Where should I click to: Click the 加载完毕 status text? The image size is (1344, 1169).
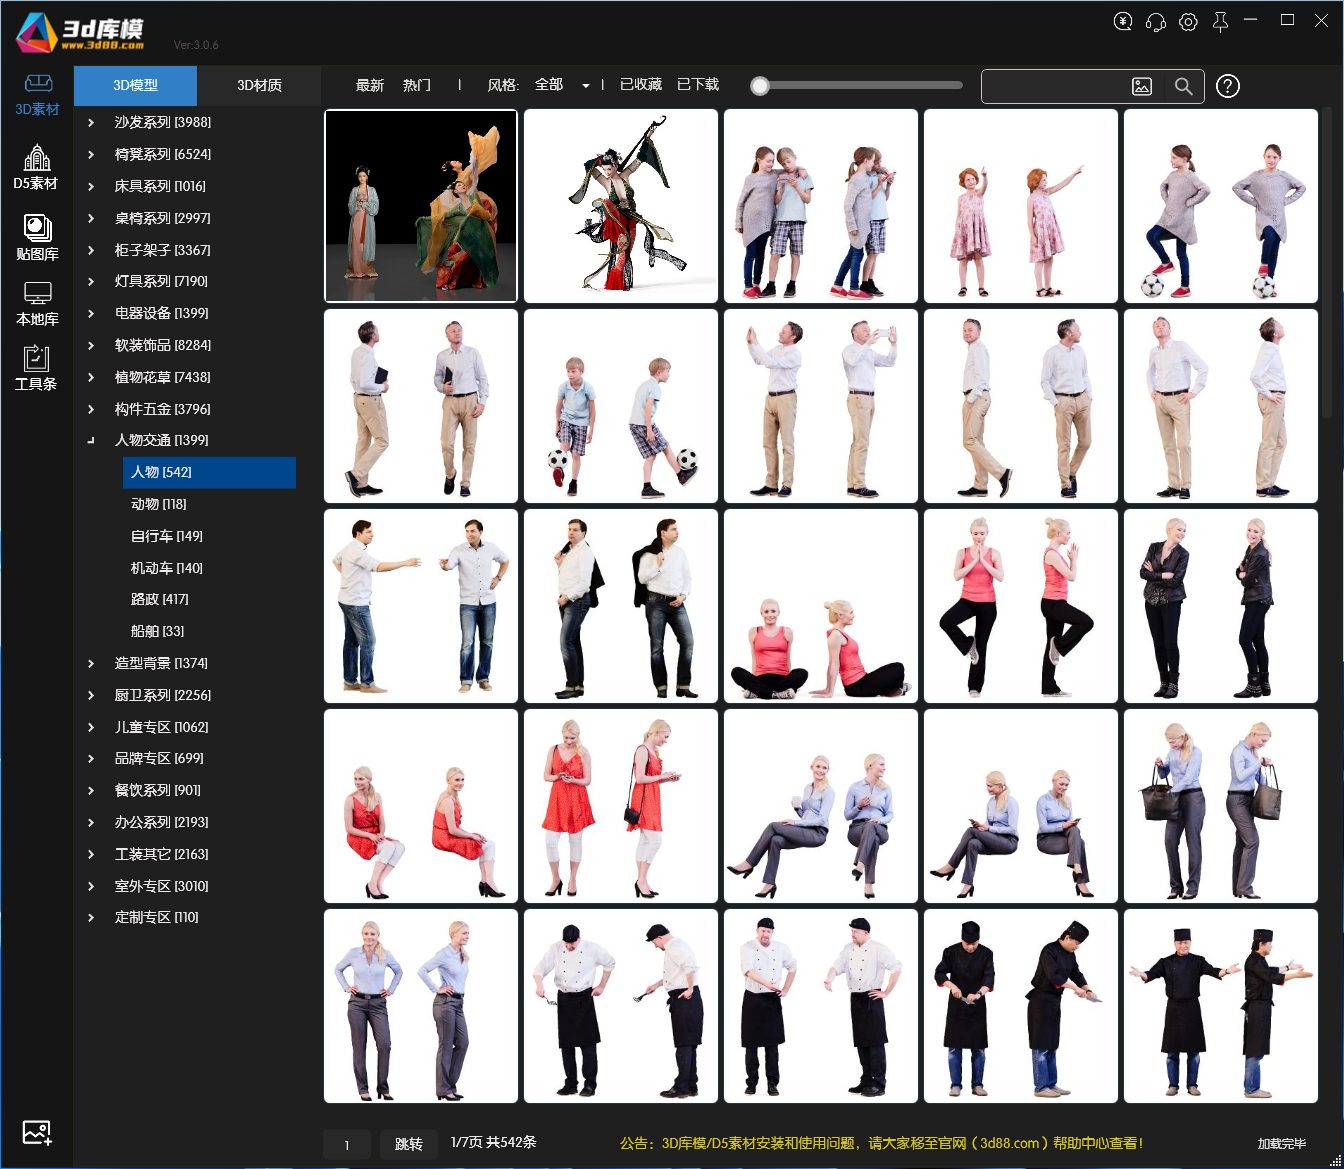[1282, 1144]
